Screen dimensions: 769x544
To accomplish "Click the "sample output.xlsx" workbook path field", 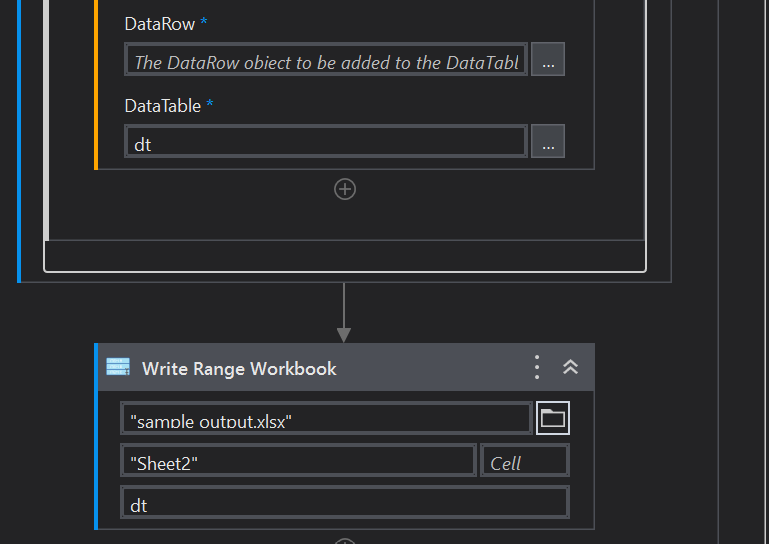I will [326, 420].
